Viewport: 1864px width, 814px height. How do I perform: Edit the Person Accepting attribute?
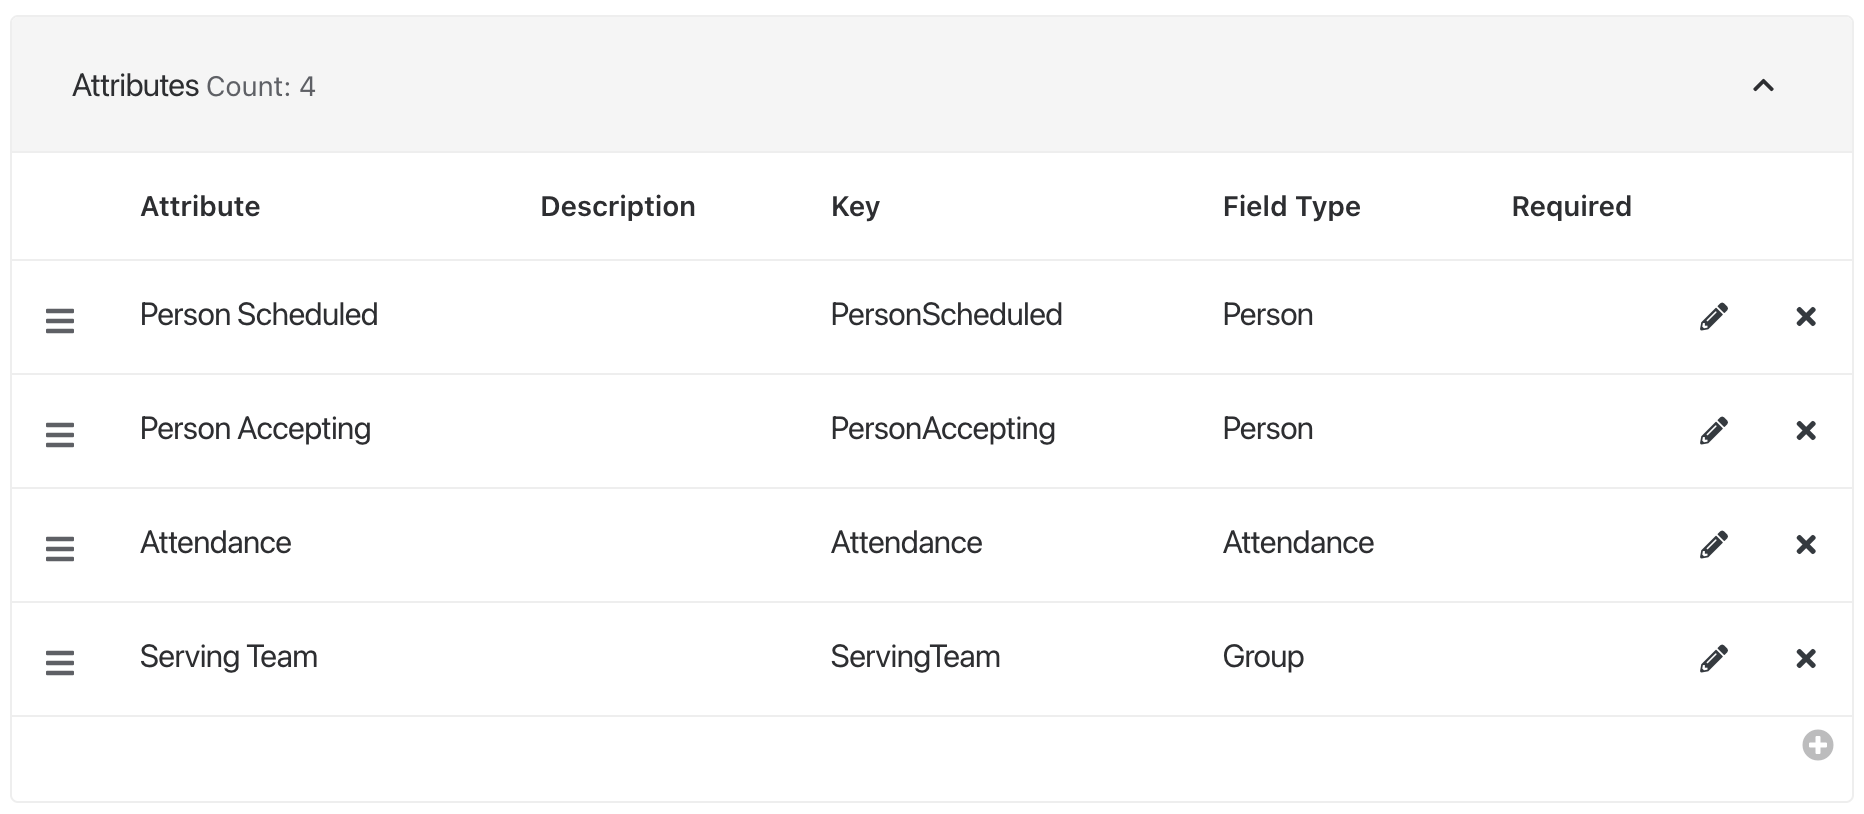[x=1714, y=431]
